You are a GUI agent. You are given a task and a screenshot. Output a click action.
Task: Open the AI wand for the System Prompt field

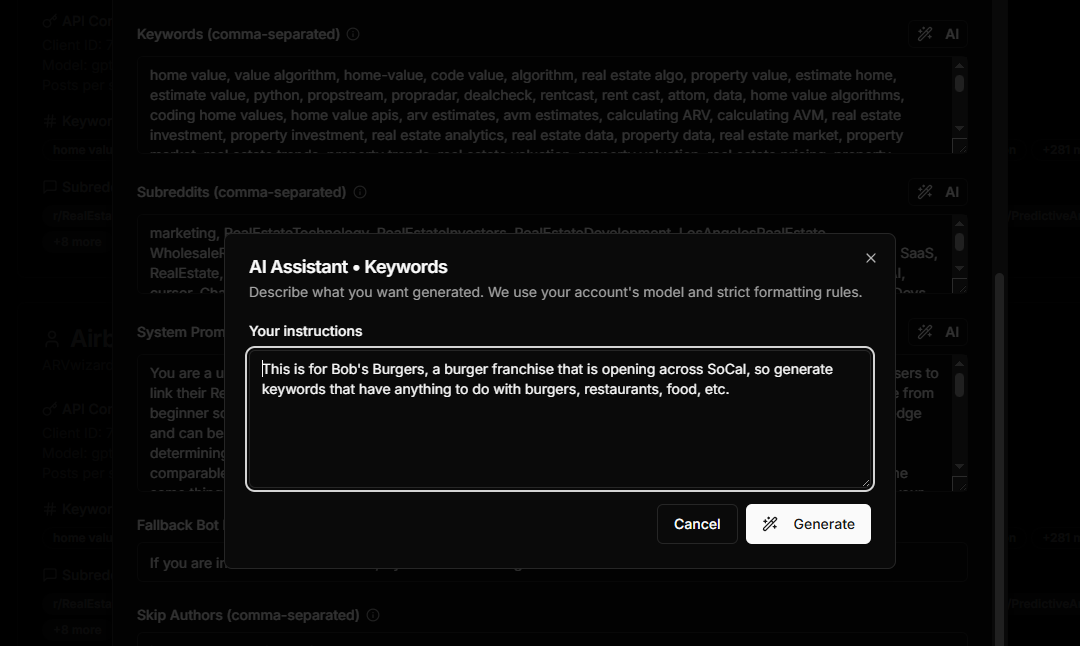(938, 332)
